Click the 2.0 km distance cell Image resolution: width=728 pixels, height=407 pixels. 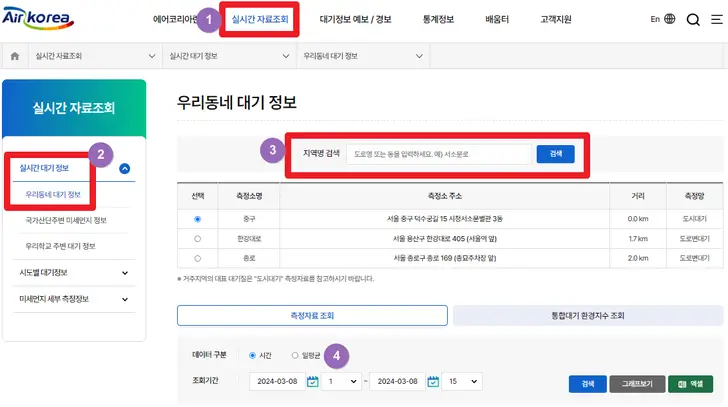638,258
